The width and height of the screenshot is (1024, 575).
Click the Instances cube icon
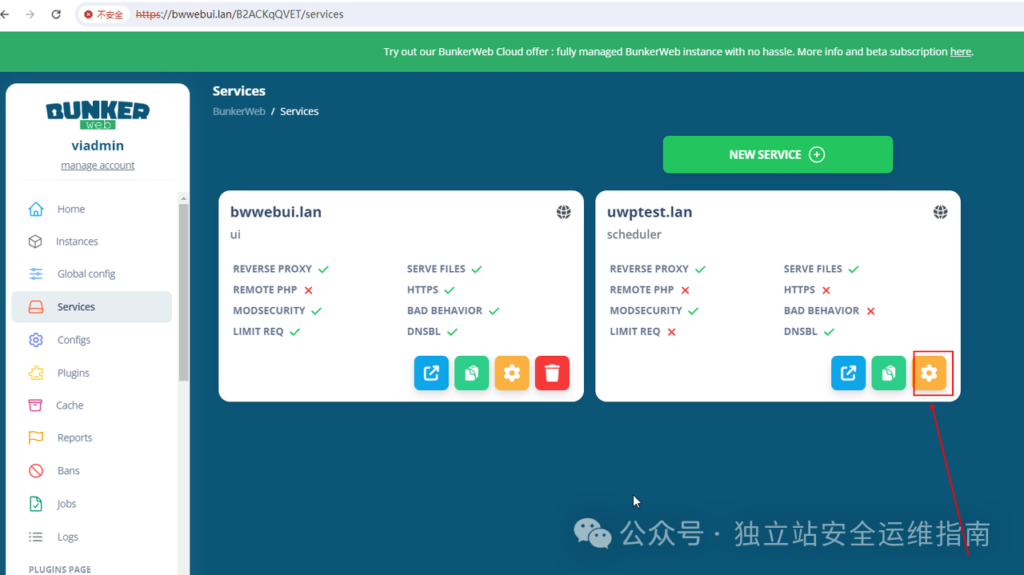35,241
